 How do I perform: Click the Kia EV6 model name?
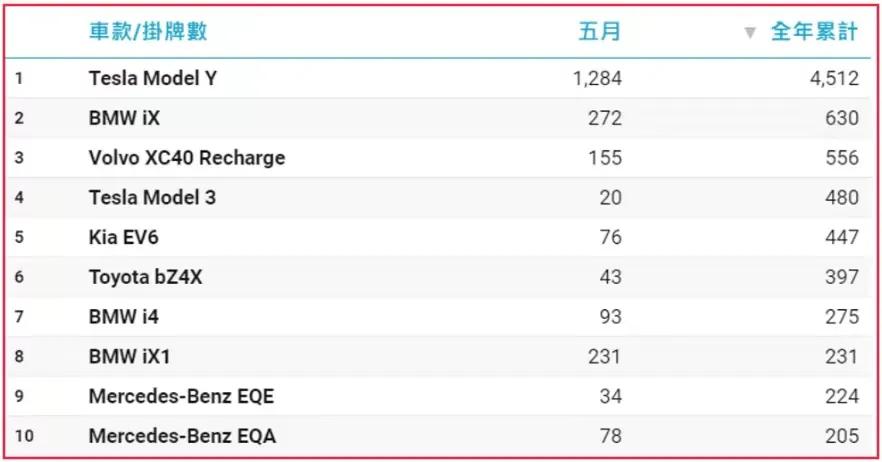[123, 237]
